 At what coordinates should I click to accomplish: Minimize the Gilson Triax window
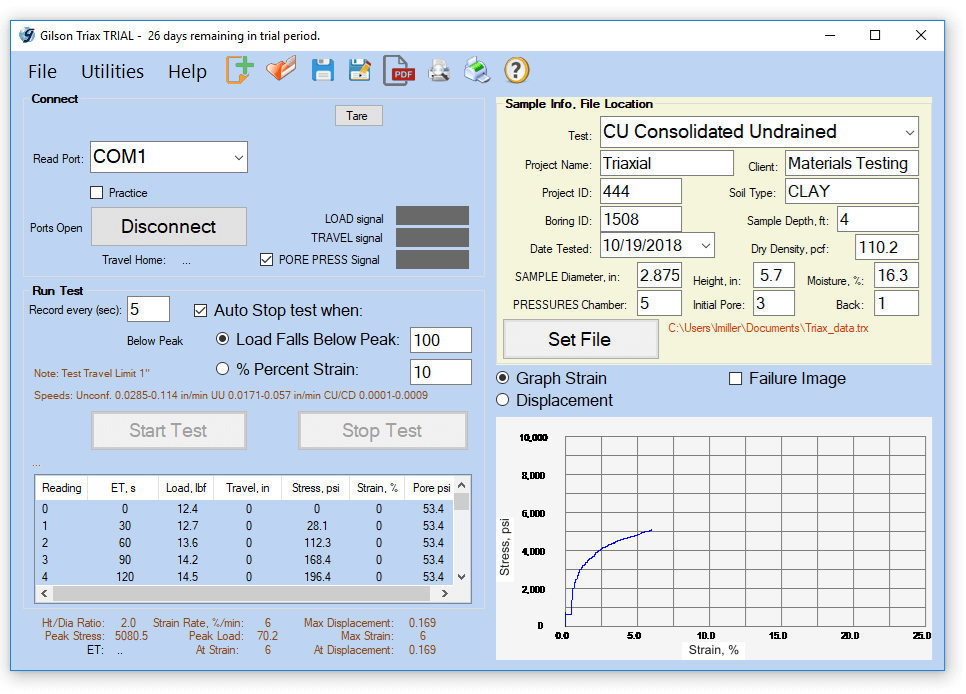tap(830, 35)
